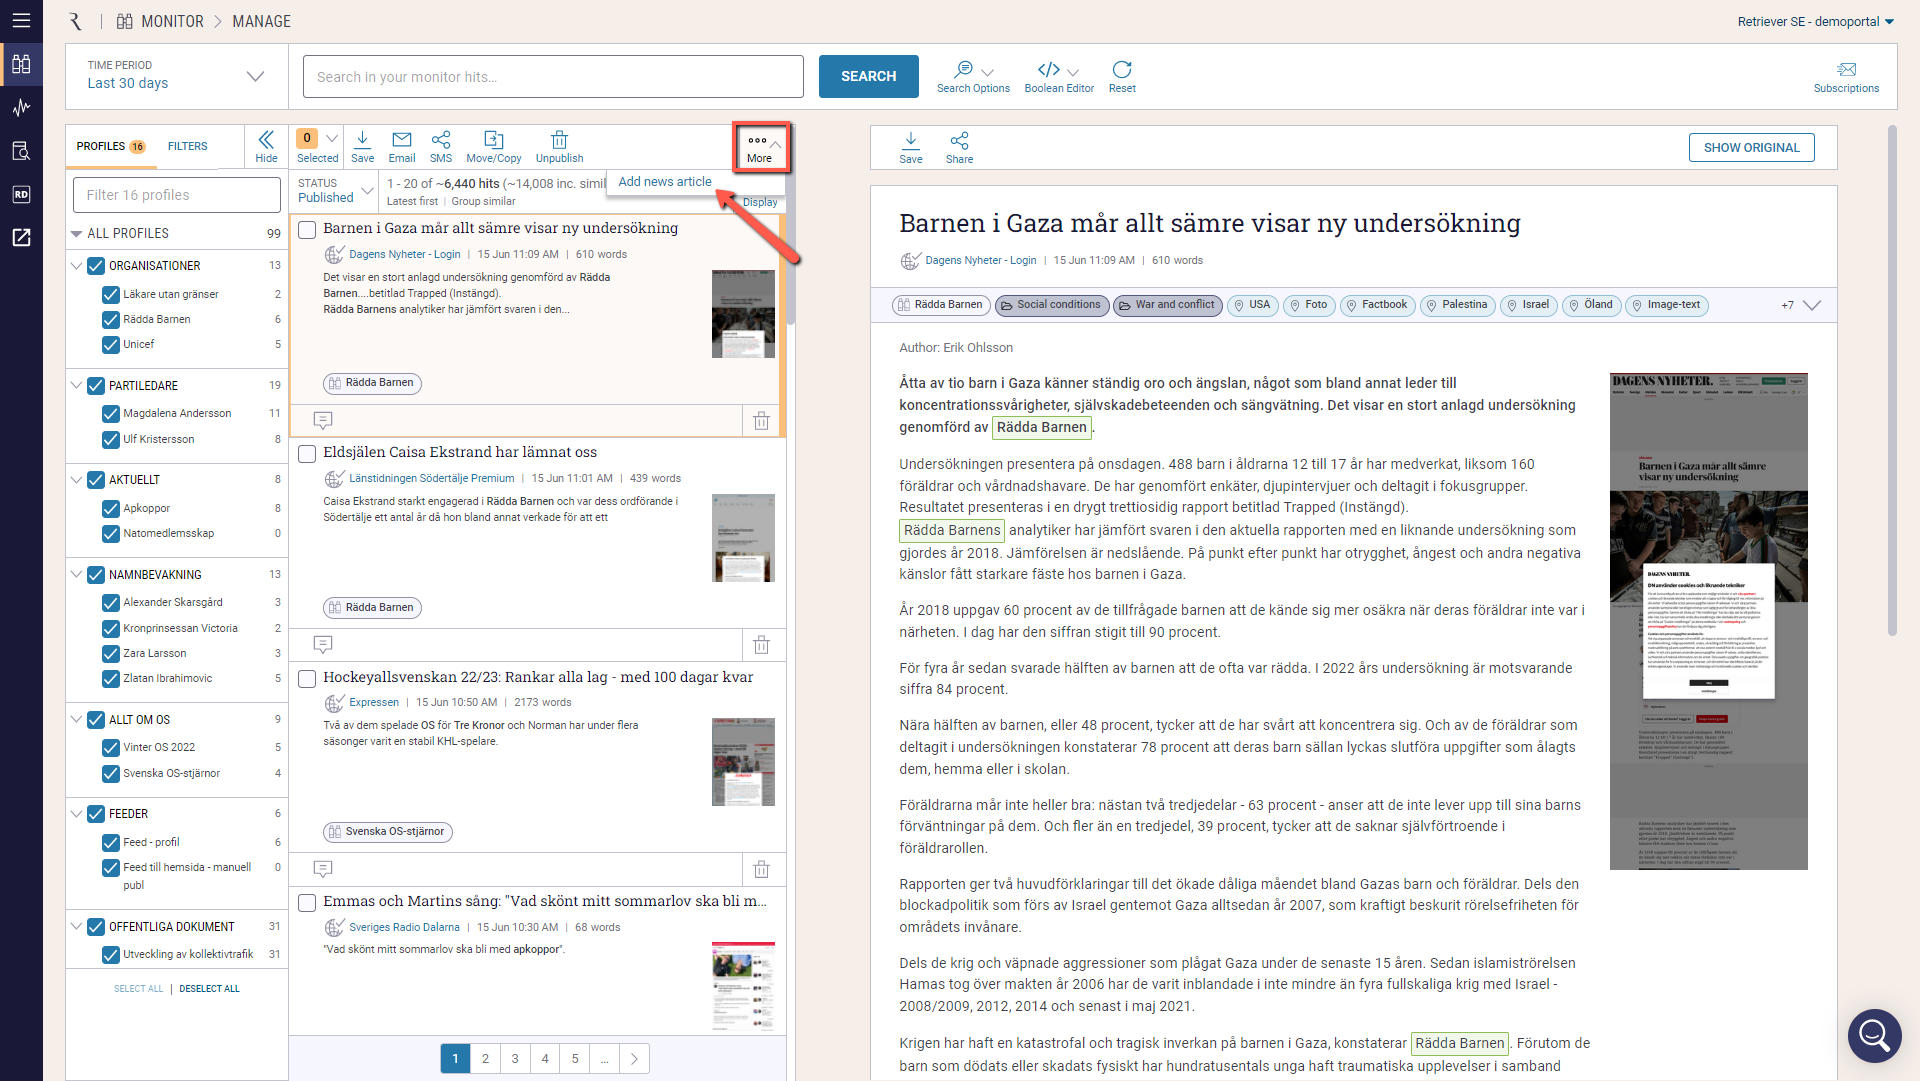Image resolution: width=1920 pixels, height=1081 pixels.
Task: Collapse the ALL PROFILES tree
Action: pos(76,234)
